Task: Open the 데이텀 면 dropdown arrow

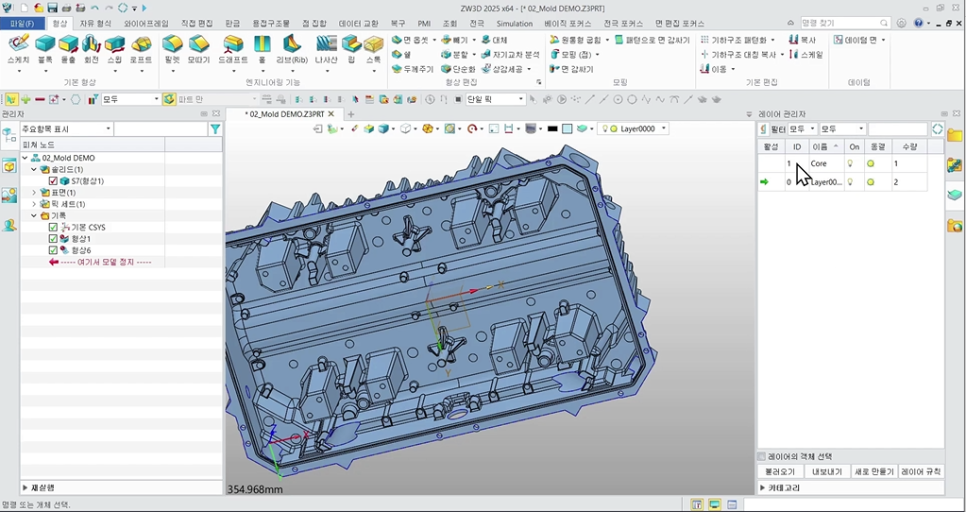Action: 883,39
